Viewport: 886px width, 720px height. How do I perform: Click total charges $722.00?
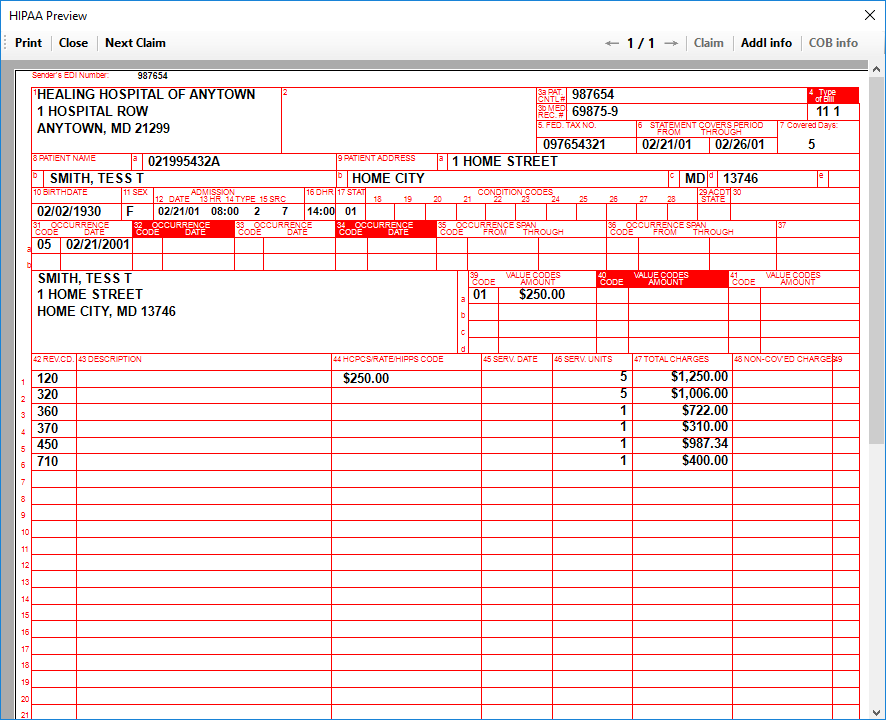pos(705,410)
